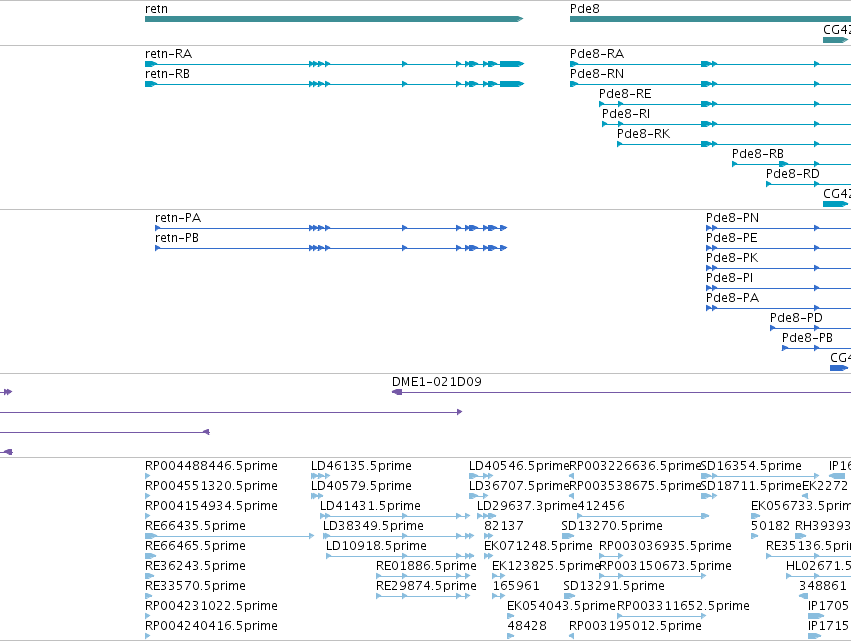Click the 48428 feature label
851x641 pixels.
(527, 626)
